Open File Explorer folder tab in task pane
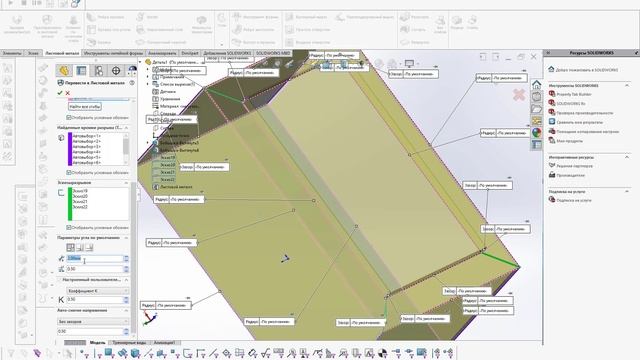The image size is (640, 360). pos(536,109)
